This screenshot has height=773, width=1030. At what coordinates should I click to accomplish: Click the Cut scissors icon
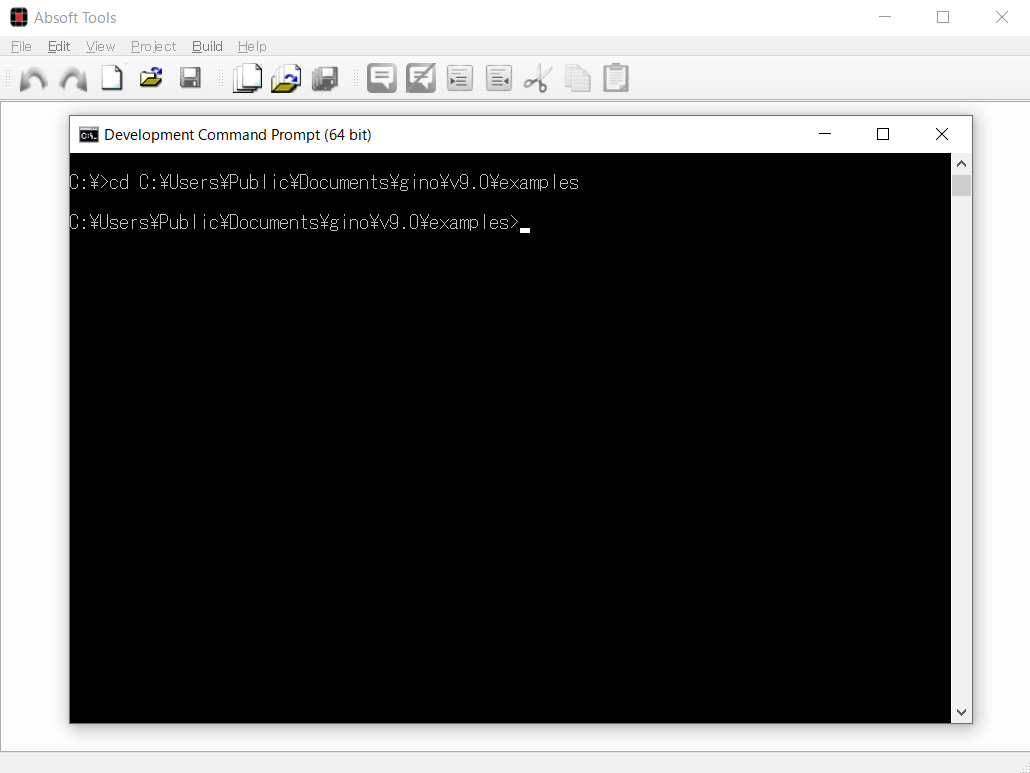pos(537,79)
